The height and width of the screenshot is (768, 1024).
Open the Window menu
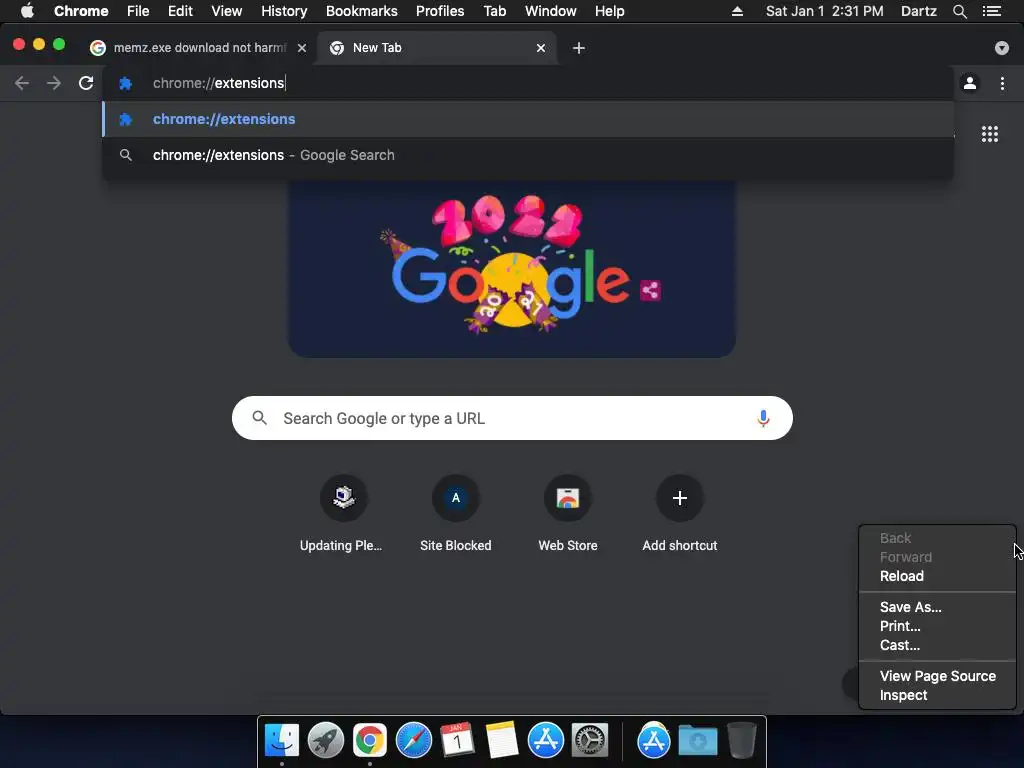pyautogui.click(x=551, y=11)
